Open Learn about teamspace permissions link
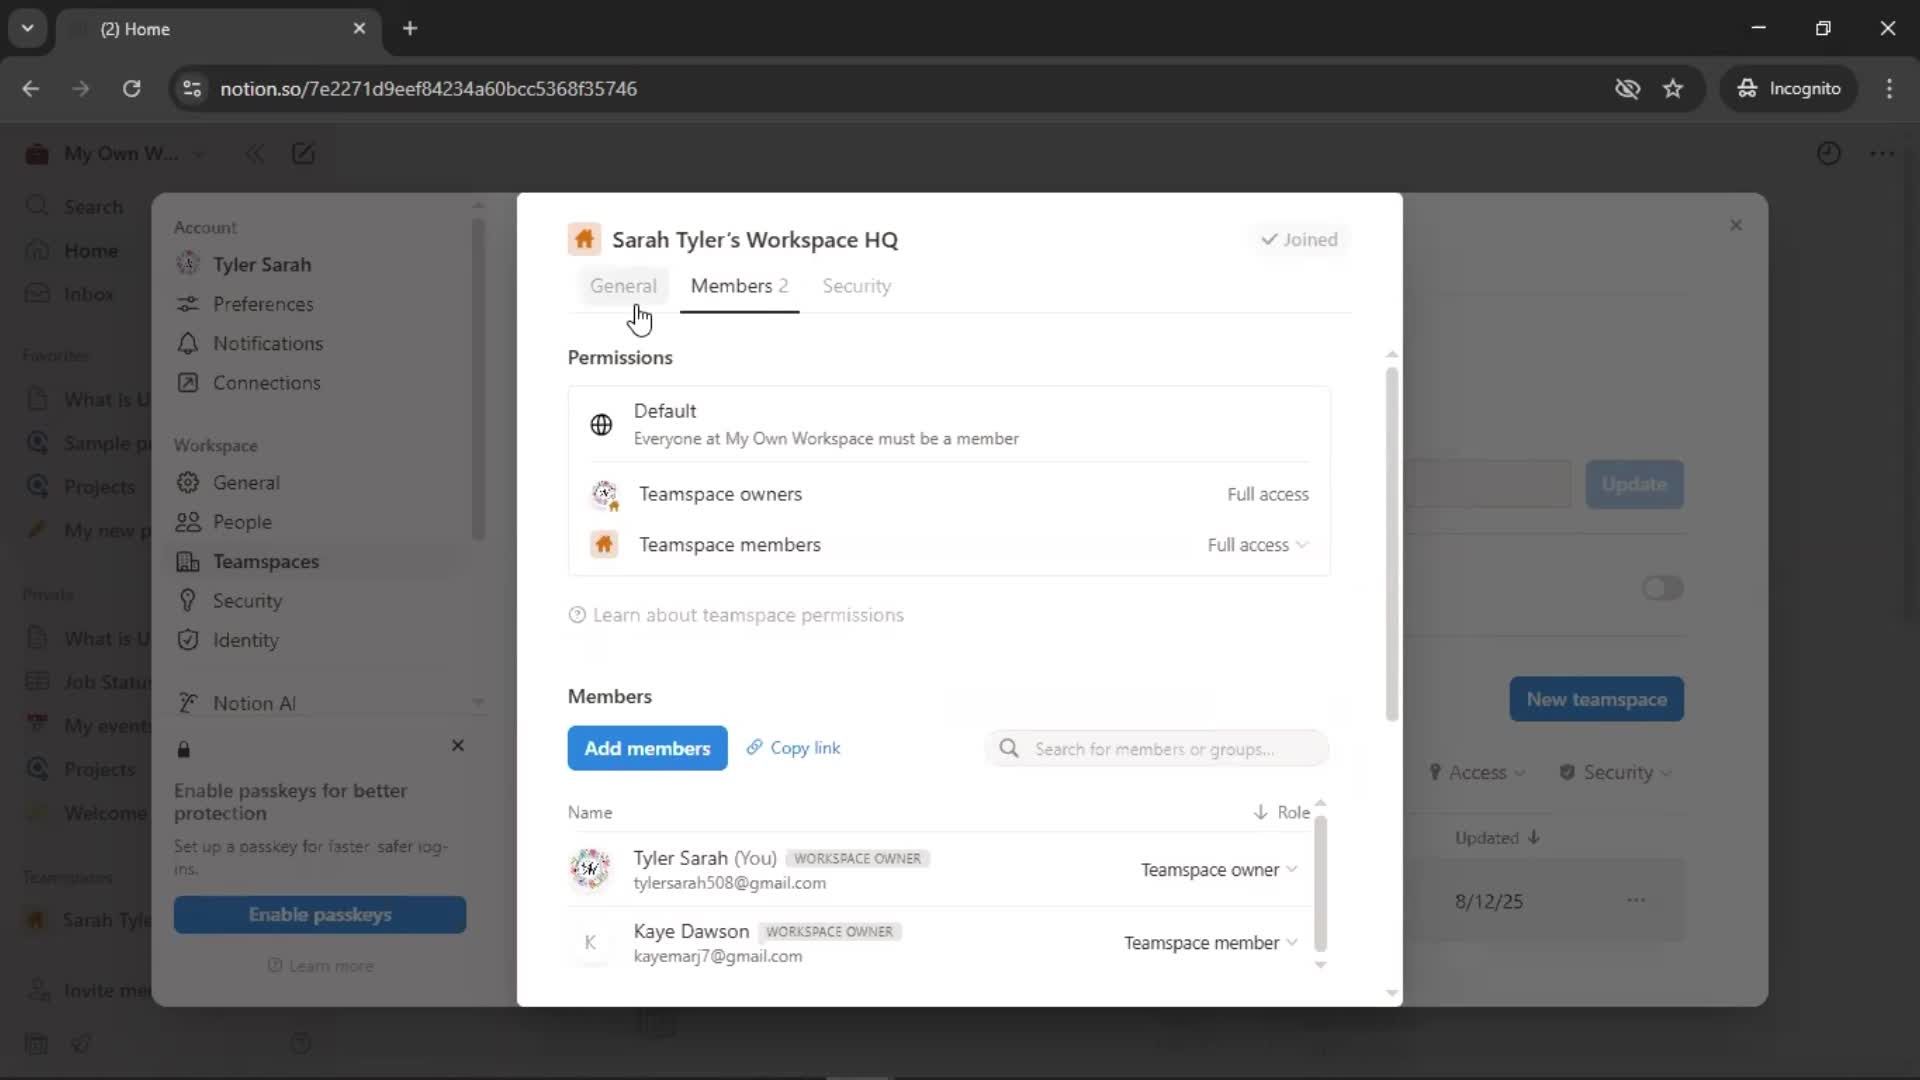1920x1080 pixels. 736,615
